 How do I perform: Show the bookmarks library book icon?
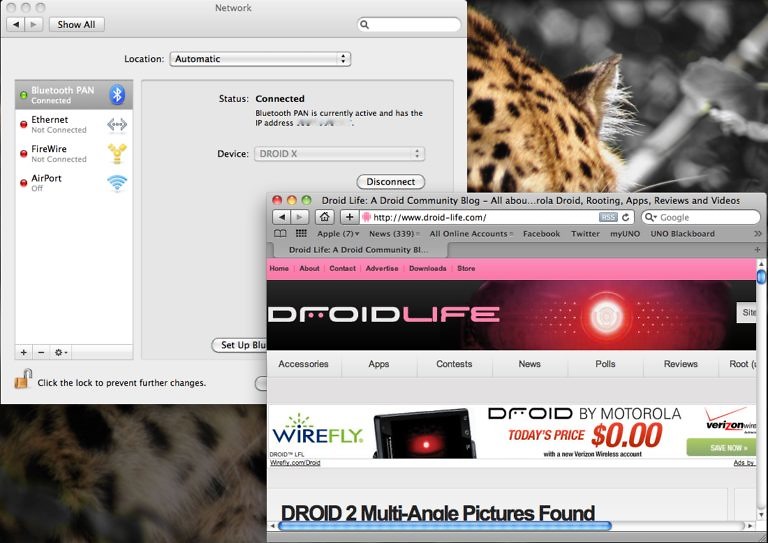(280, 234)
